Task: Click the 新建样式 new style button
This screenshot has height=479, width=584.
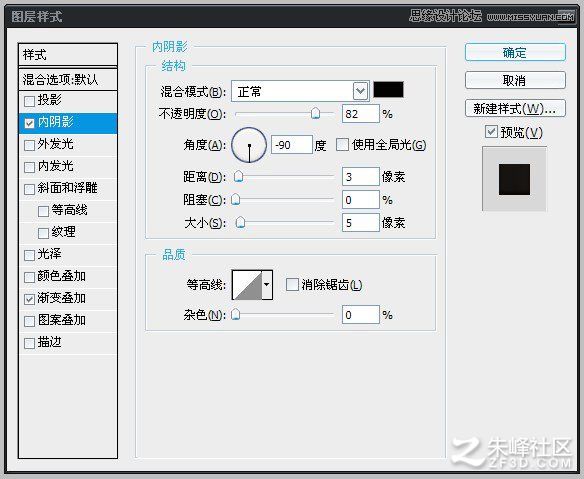Action: 515,108
